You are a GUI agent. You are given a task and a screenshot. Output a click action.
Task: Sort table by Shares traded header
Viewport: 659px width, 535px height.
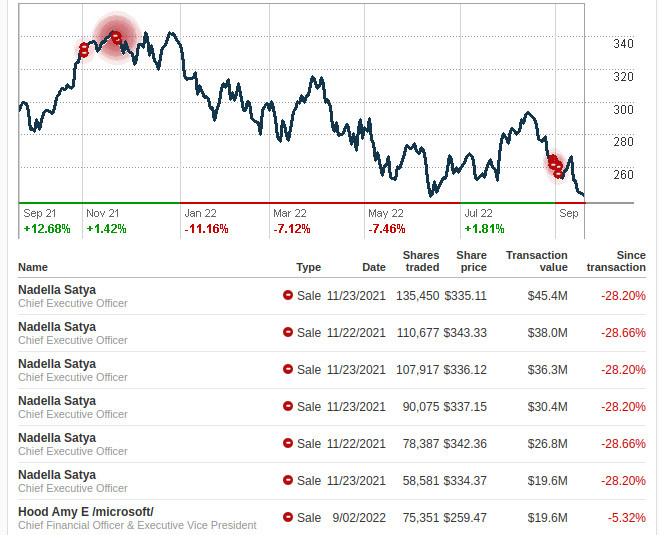coord(420,261)
